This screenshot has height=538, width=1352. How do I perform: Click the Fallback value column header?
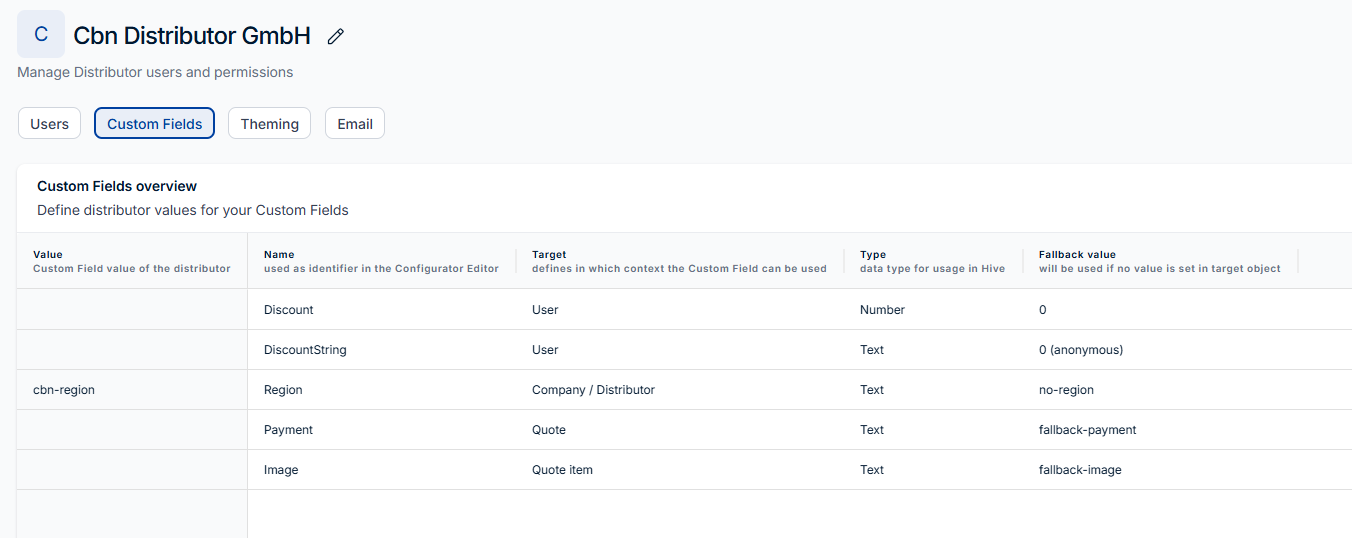point(1077,255)
